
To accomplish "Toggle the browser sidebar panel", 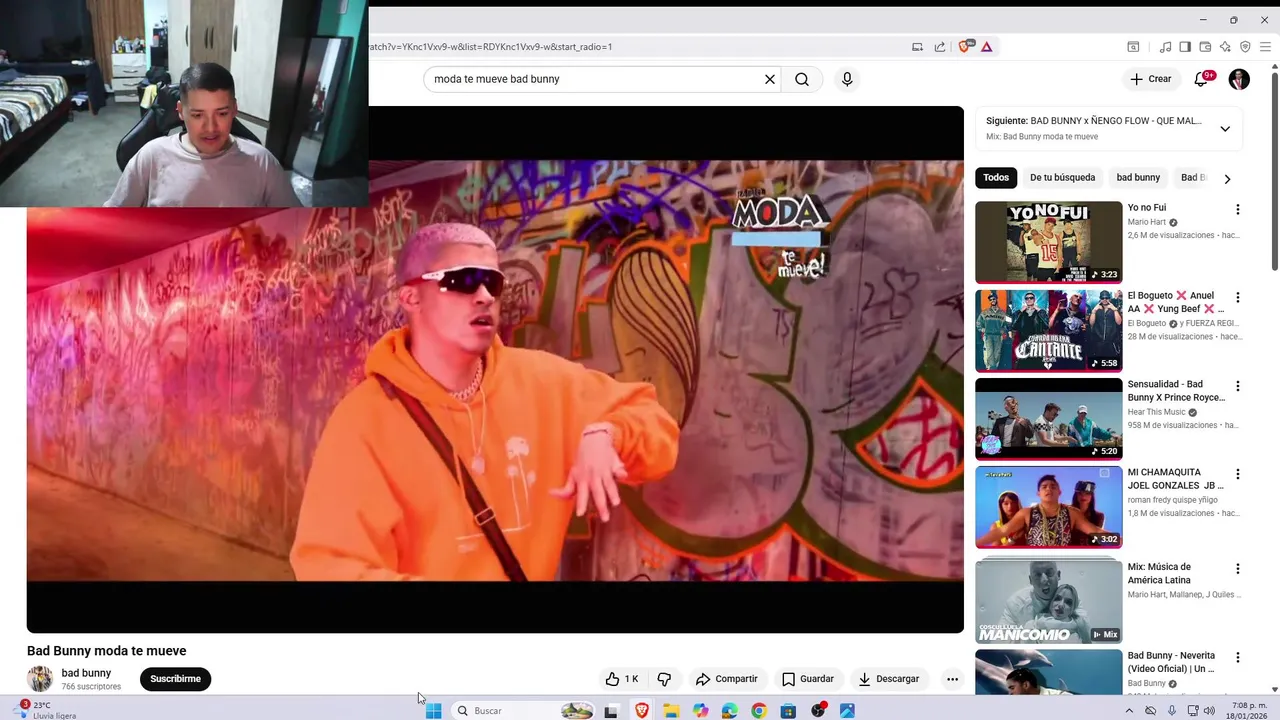I will pyautogui.click(x=1185, y=47).
